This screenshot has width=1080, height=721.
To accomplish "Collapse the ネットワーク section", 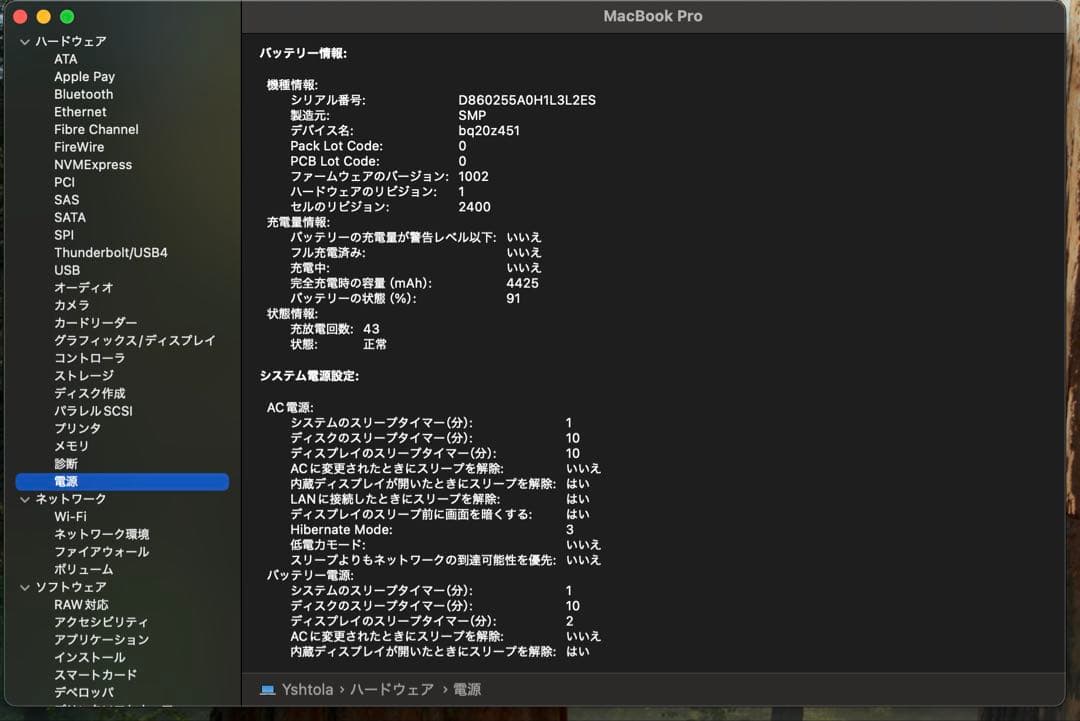I will [24, 498].
